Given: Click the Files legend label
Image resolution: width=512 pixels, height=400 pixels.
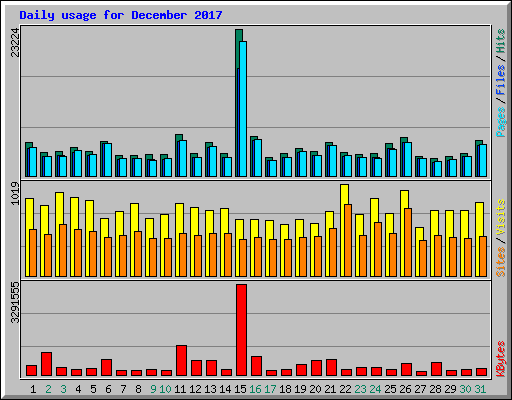Looking at the screenshot, I should pyautogui.click(x=500, y=80).
